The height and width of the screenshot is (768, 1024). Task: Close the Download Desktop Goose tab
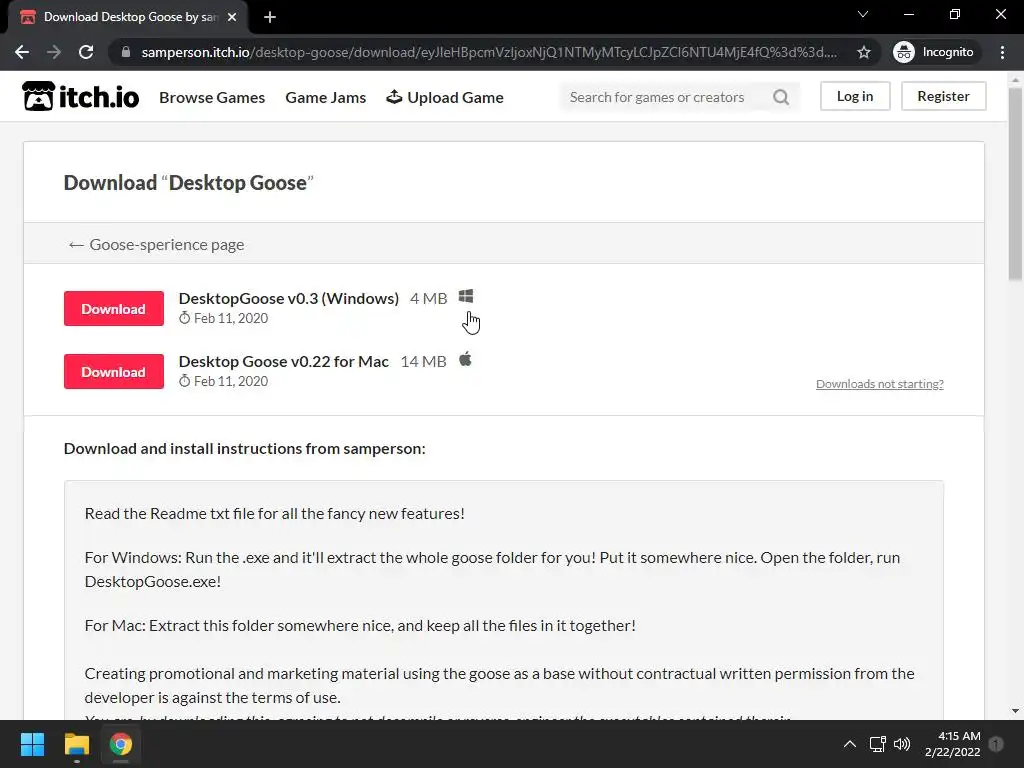pos(231,17)
